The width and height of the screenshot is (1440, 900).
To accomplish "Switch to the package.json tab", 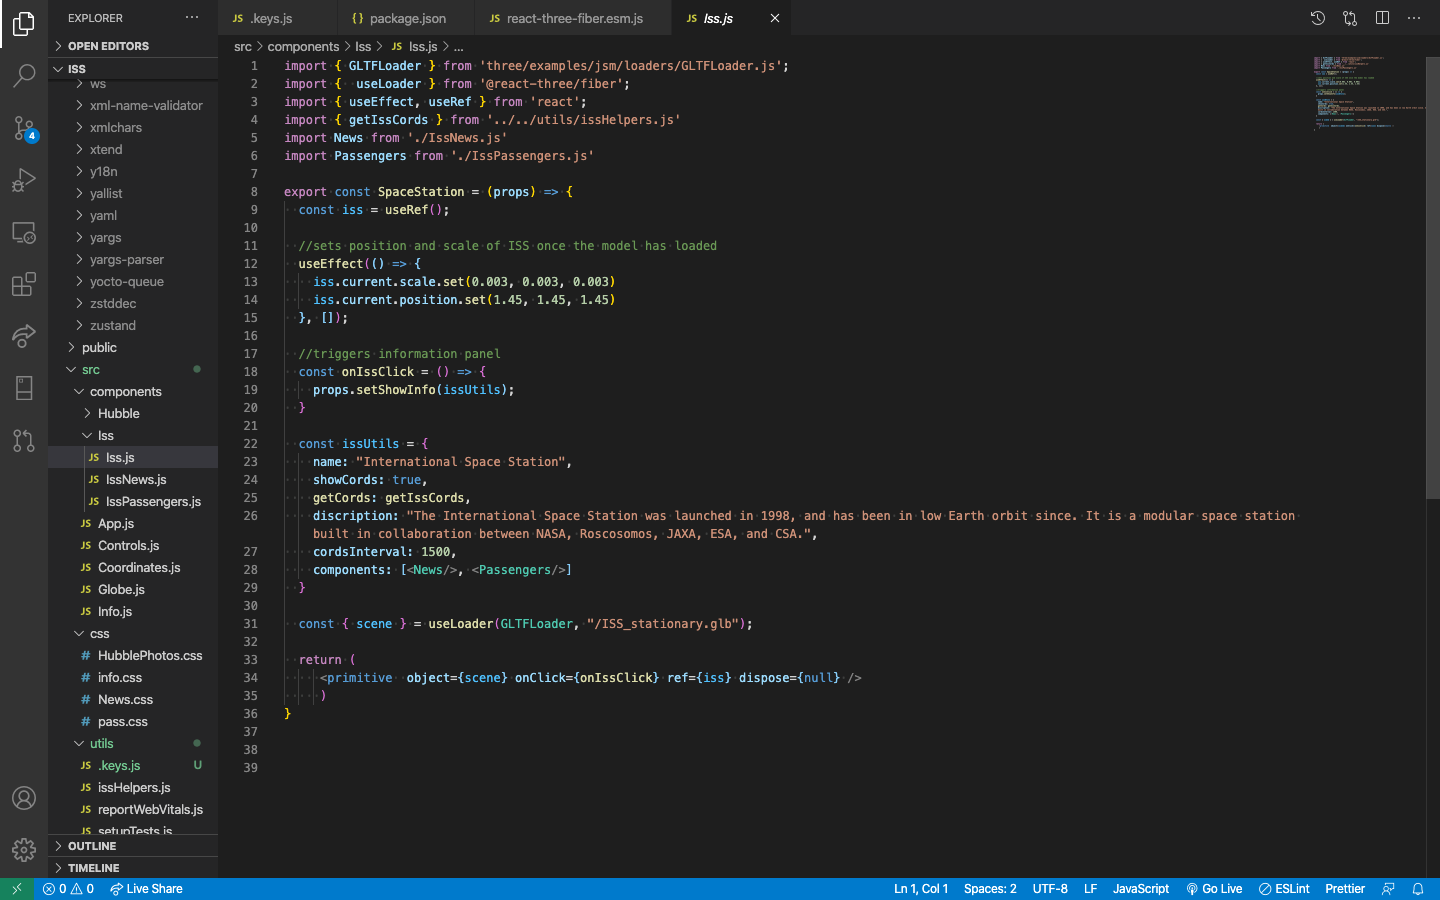I will (x=404, y=17).
